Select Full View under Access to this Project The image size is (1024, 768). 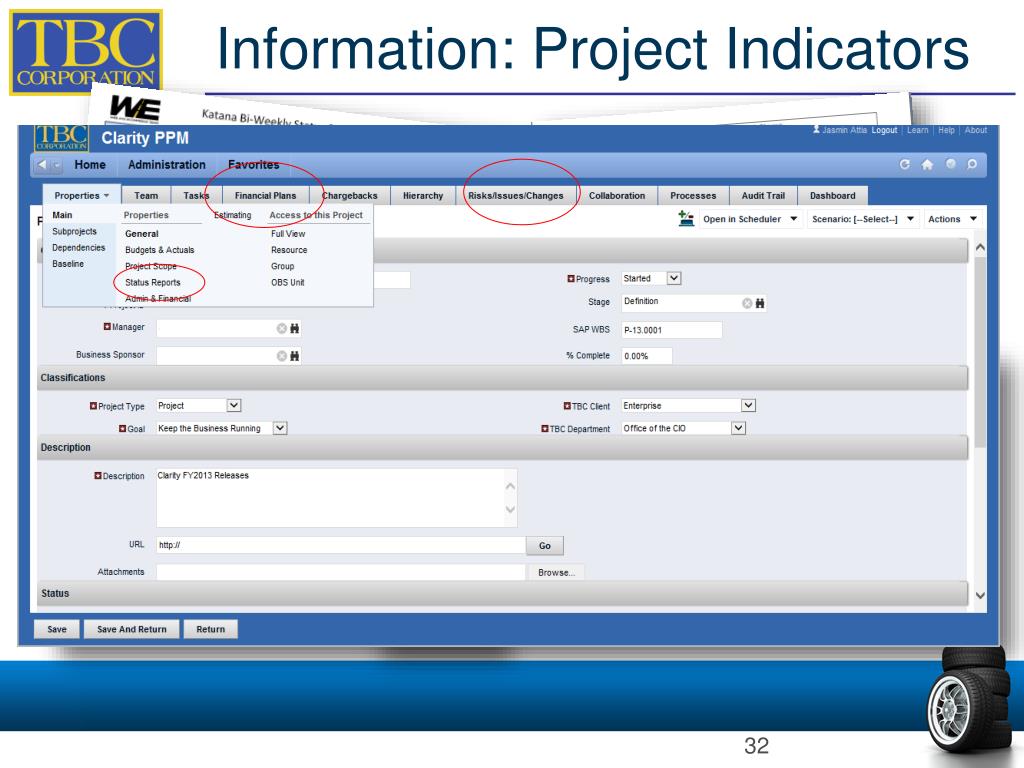[288, 233]
